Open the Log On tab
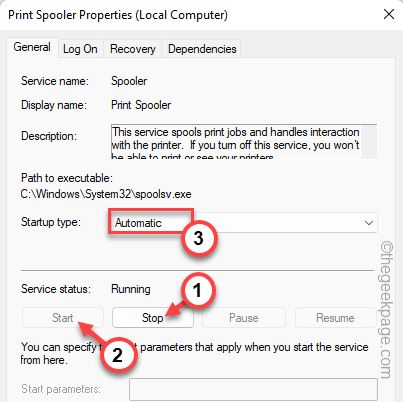The height and width of the screenshot is (402, 403). coord(80,49)
